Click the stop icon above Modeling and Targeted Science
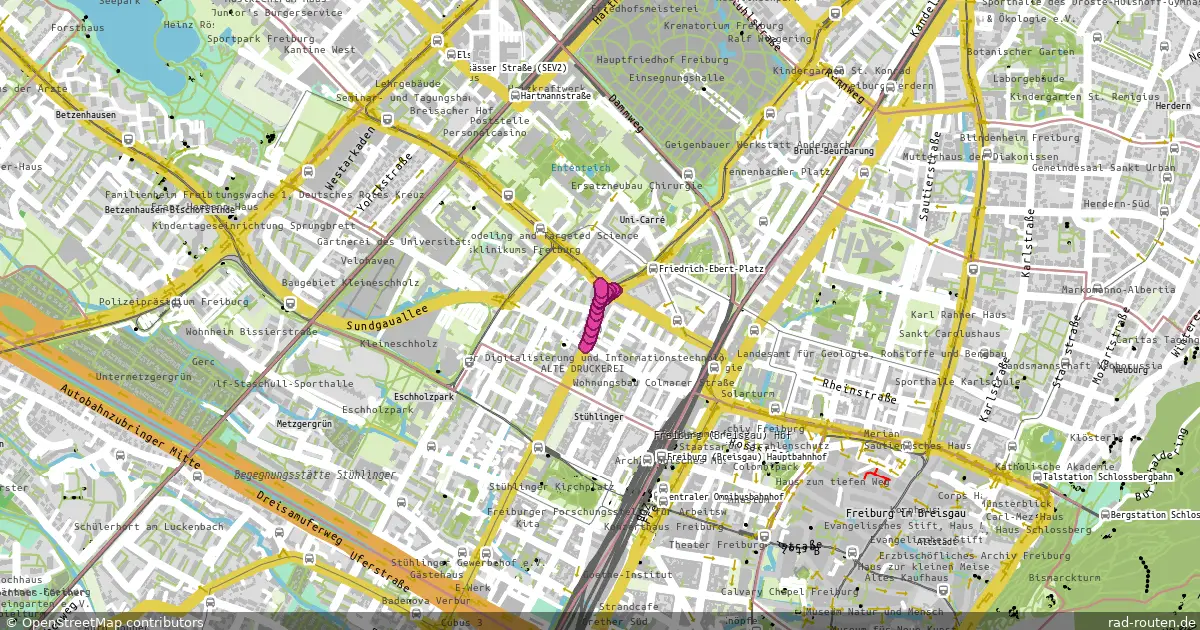The height and width of the screenshot is (630, 1200). tap(540, 228)
